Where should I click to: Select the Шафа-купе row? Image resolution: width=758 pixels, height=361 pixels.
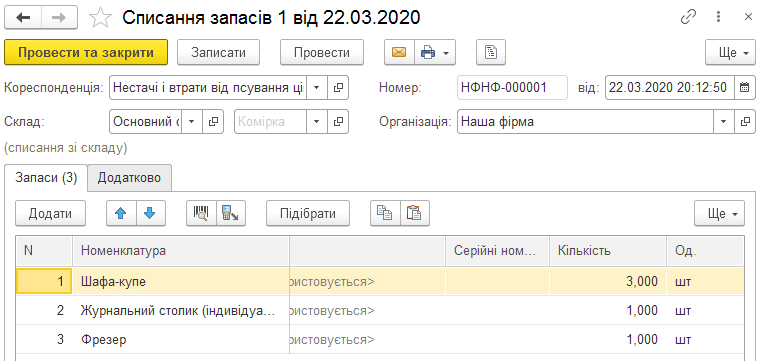click(x=379, y=282)
